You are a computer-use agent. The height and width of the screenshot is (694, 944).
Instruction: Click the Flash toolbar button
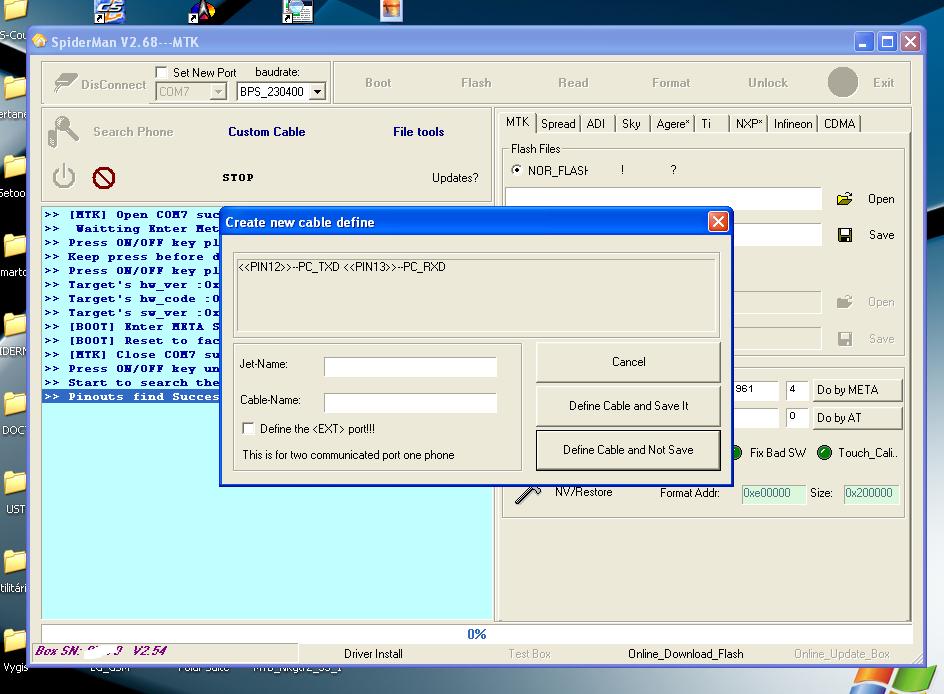pyautogui.click(x=476, y=82)
